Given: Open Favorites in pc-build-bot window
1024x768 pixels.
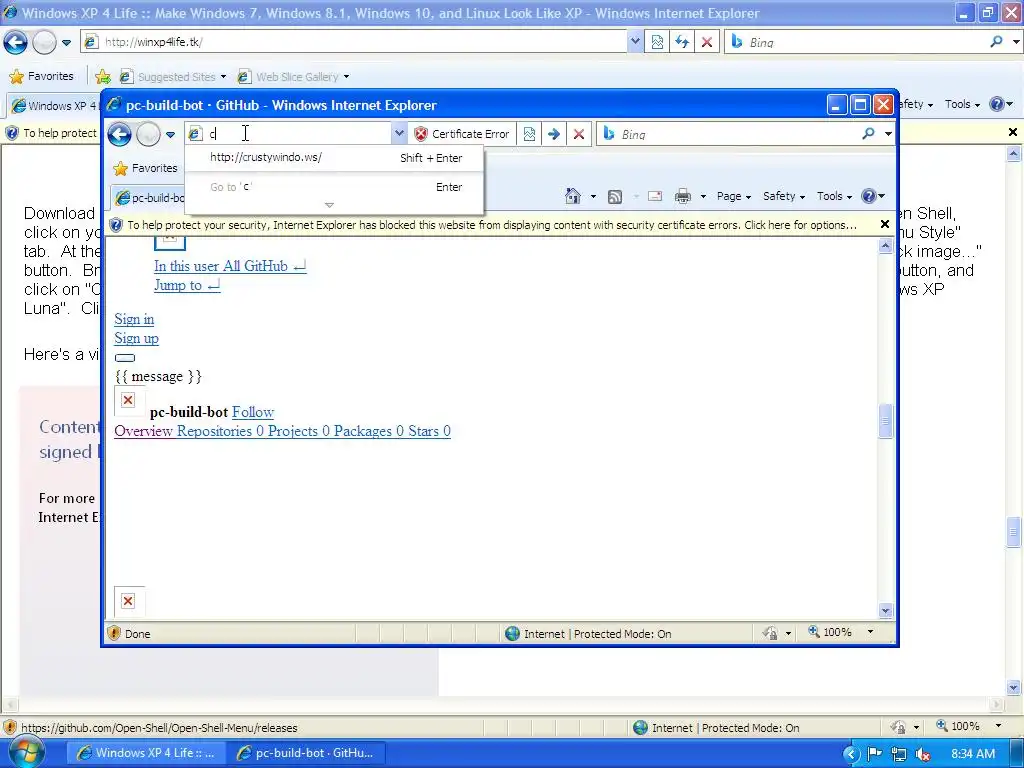Looking at the screenshot, I should [x=146, y=168].
